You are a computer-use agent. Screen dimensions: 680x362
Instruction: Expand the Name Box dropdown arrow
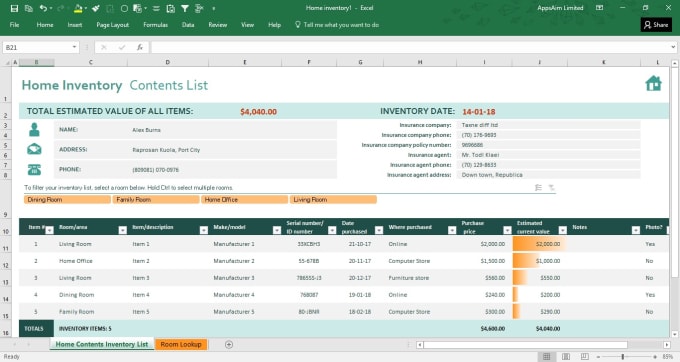pyautogui.click(x=74, y=47)
